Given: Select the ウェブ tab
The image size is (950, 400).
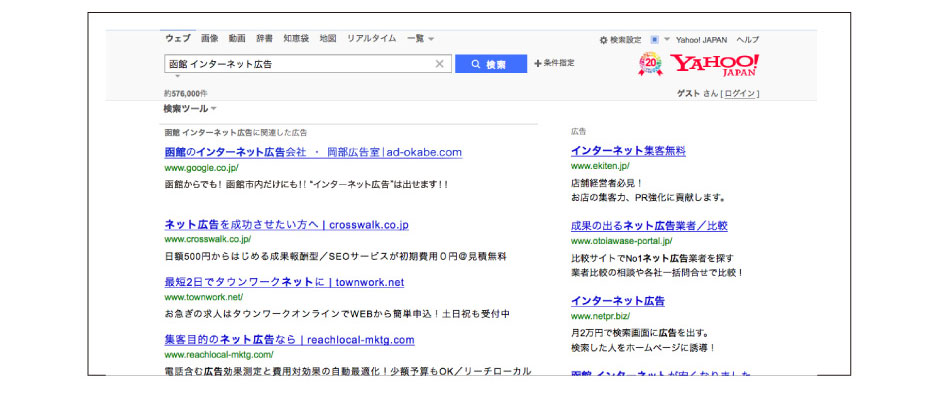Looking at the screenshot, I should [178, 38].
